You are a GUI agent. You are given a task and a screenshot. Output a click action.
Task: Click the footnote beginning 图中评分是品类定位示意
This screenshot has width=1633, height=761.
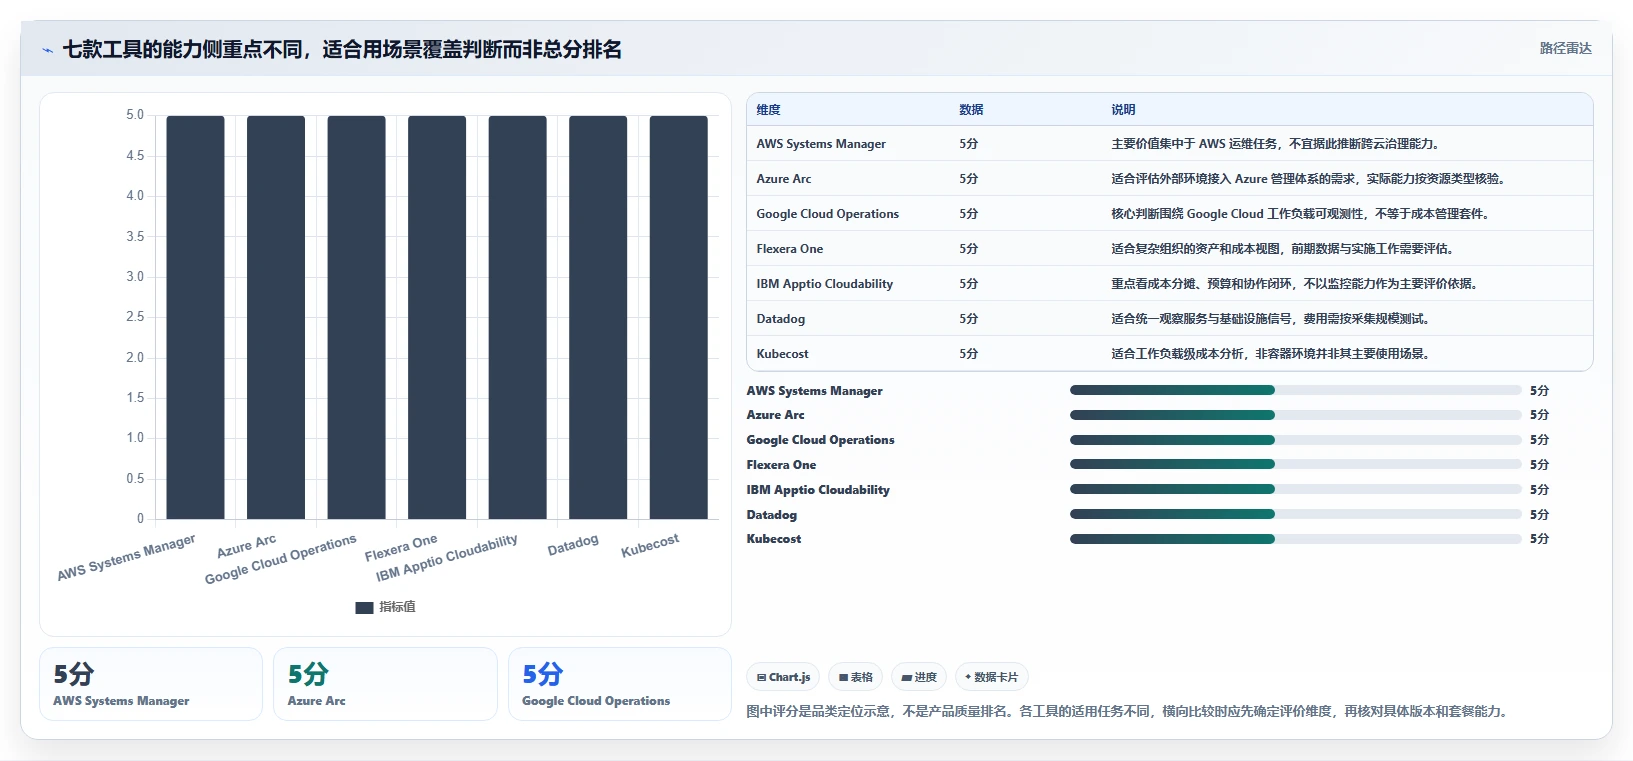1127,711
